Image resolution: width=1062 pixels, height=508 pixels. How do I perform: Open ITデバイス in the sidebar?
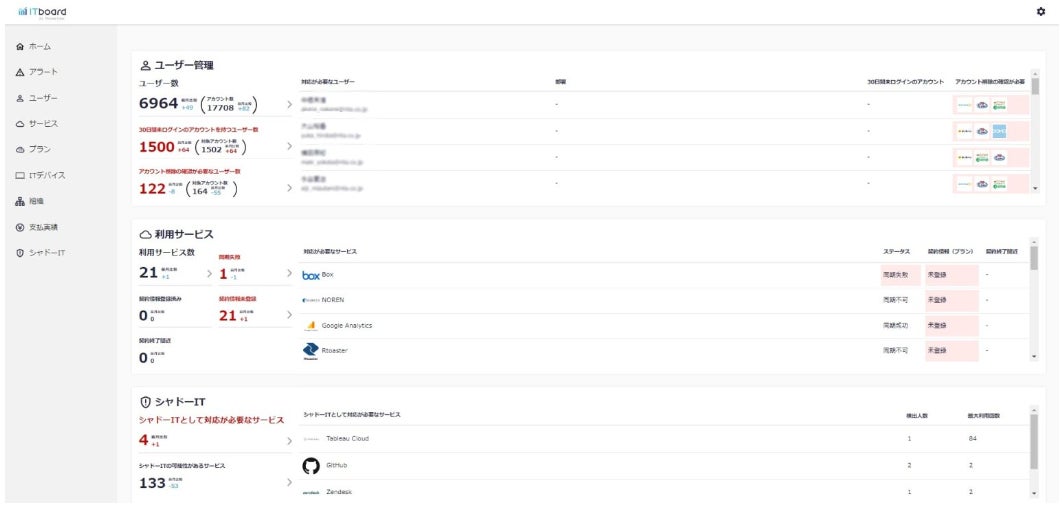tap(40, 175)
